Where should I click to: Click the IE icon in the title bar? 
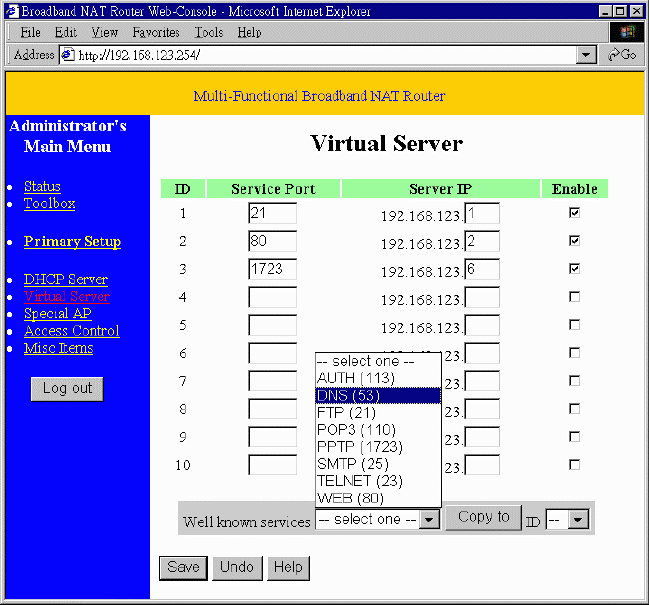[x=12, y=12]
